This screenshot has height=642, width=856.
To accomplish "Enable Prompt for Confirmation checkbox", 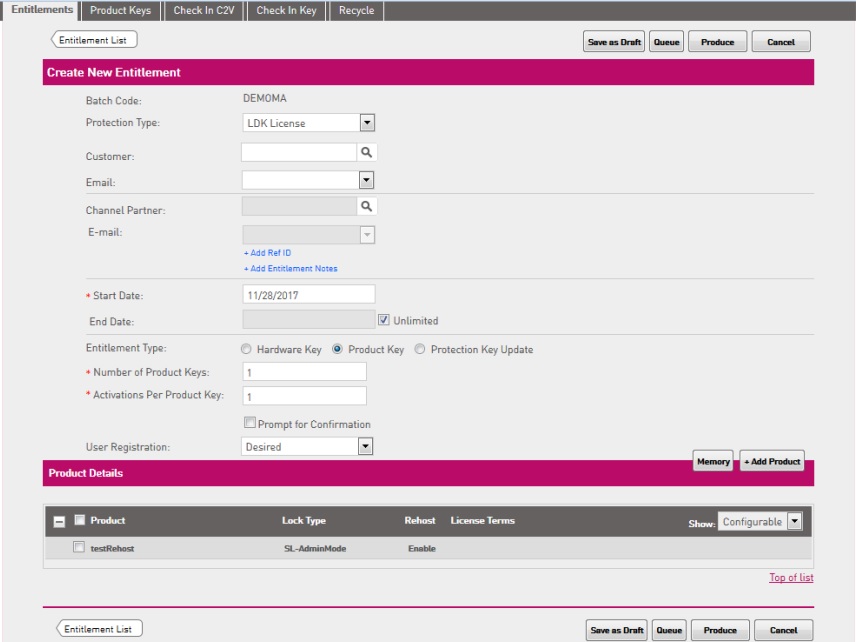I will tap(249, 424).
